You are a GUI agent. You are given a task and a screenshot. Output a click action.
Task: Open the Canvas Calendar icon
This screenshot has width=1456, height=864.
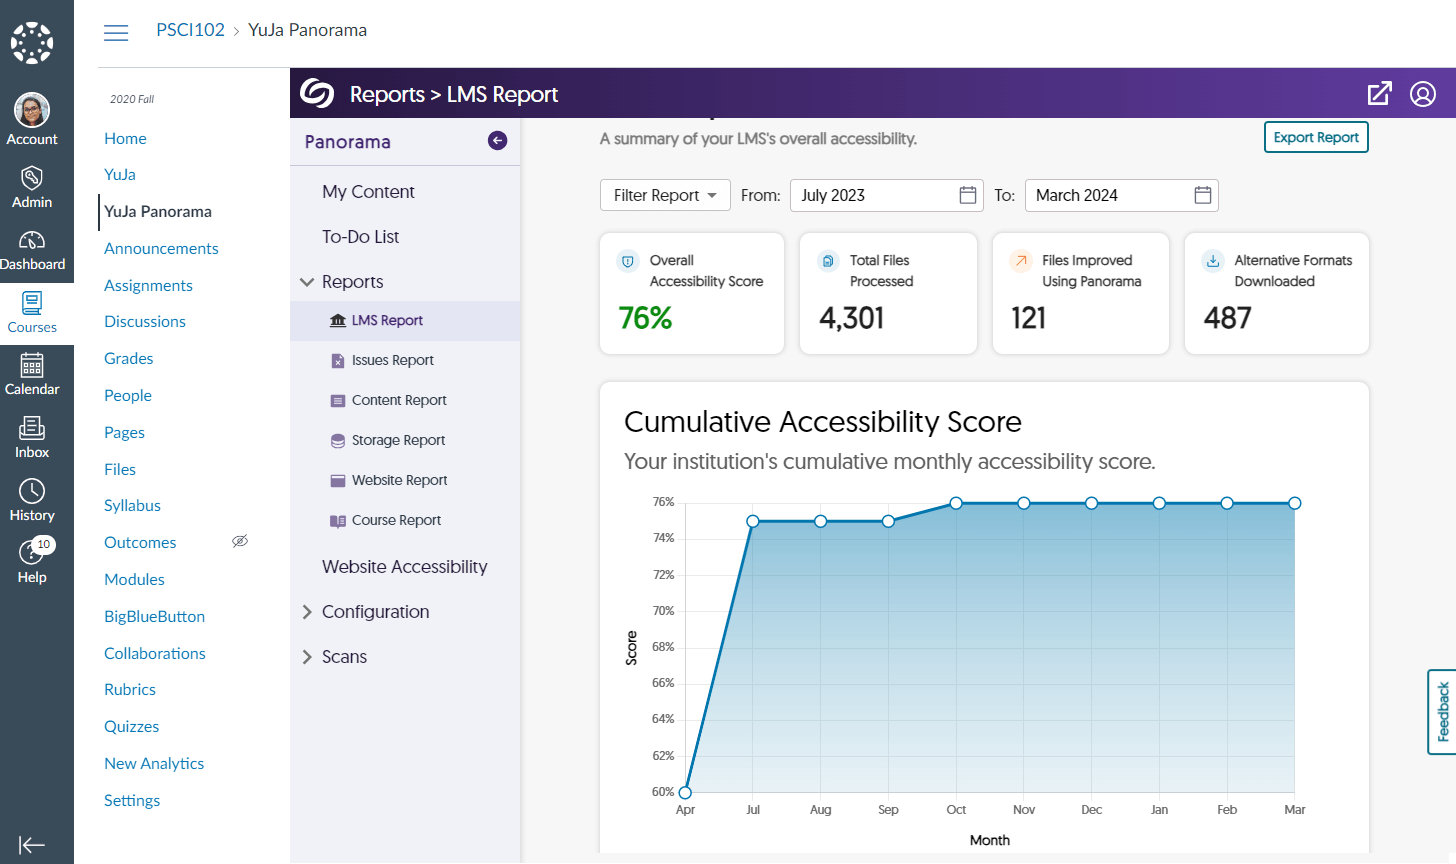[x=33, y=373]
